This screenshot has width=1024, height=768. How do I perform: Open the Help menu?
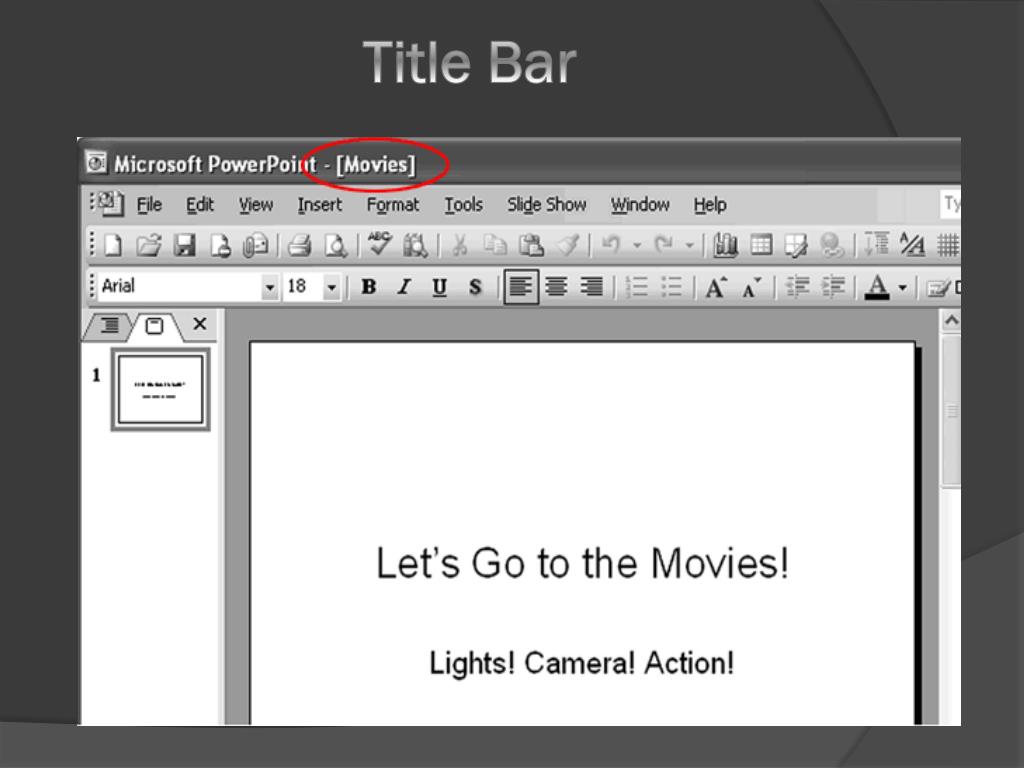(x=710, y=205)
